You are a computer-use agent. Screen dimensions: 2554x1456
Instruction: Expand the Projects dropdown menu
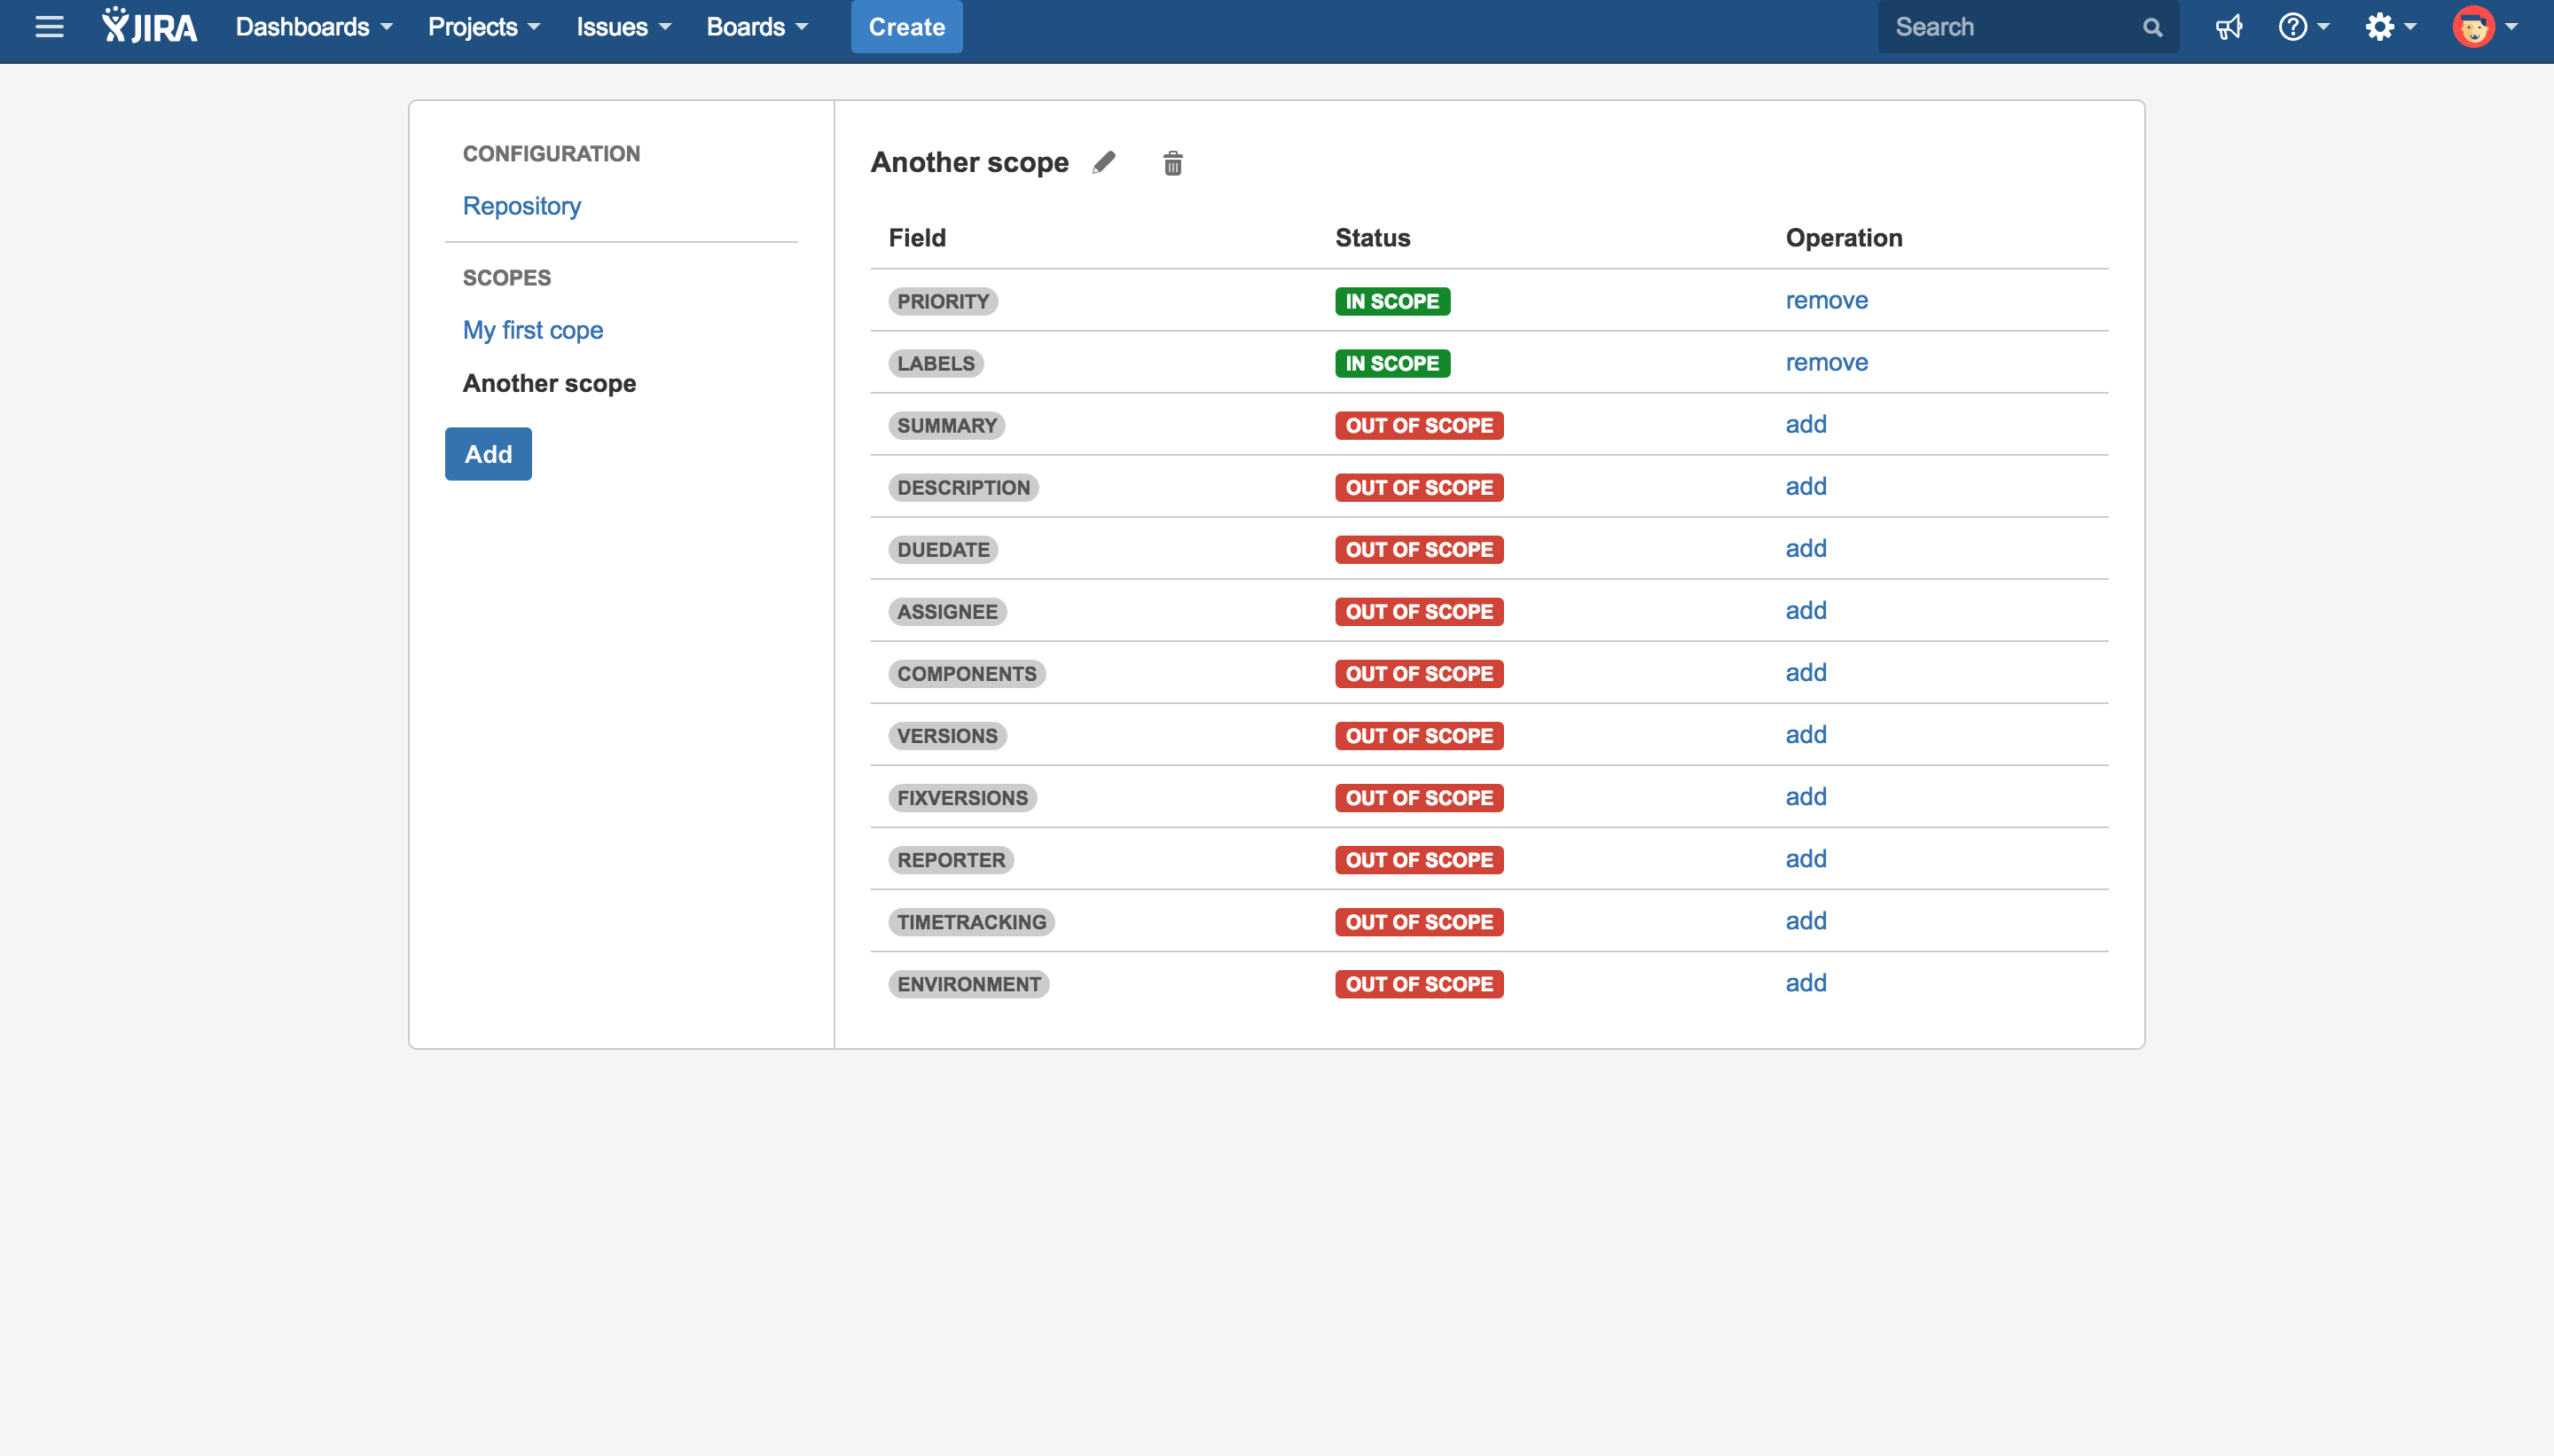point(484,27)
